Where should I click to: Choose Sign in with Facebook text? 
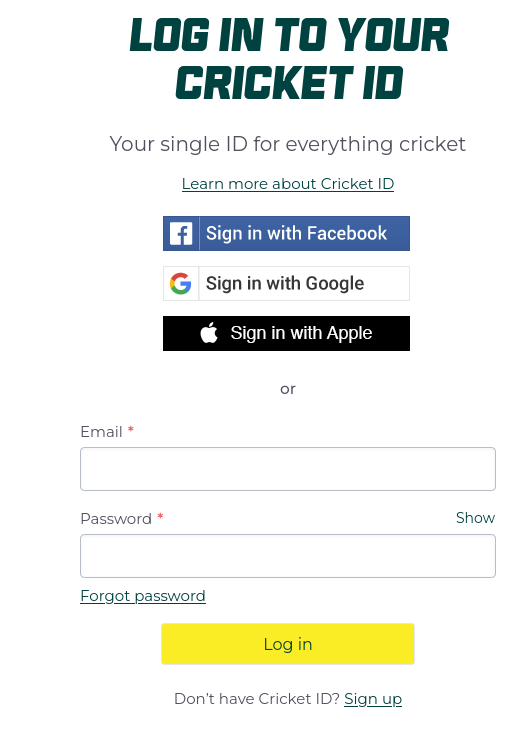pos(296,234)
